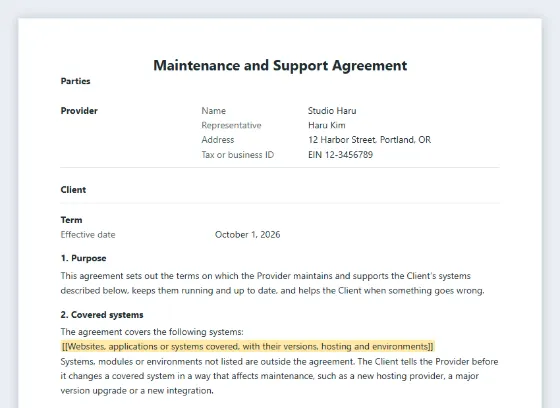This screenshot has height=408, width=560.
Task: Click the 12 Harbor Street address value
Action: click(370, 140)
